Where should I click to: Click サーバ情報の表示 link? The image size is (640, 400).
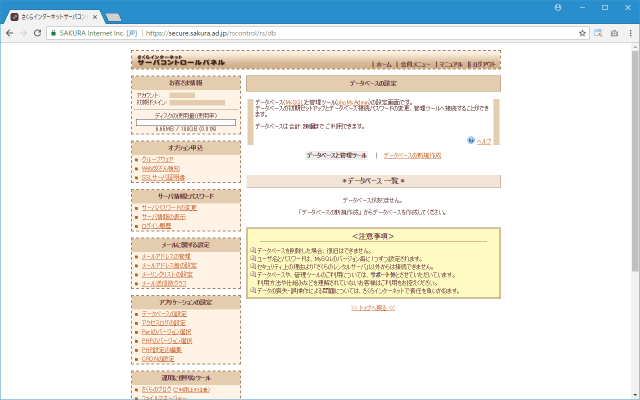(x=164, y=217)
